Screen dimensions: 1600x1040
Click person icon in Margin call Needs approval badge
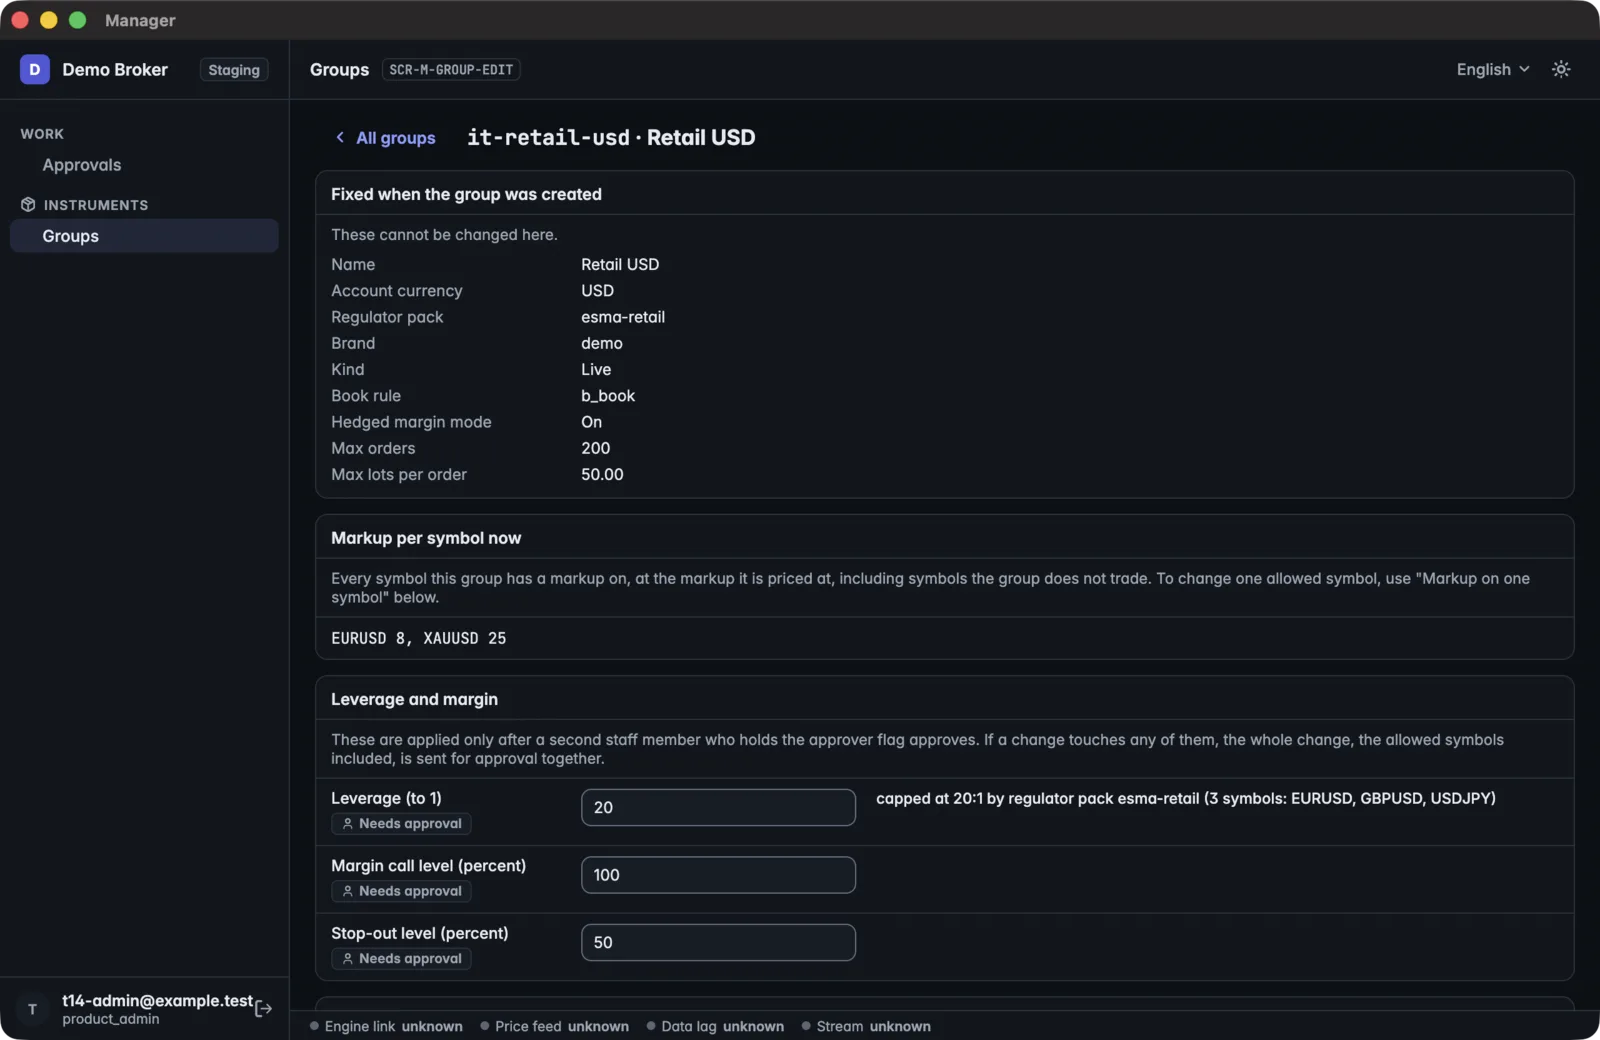point(348,891)
